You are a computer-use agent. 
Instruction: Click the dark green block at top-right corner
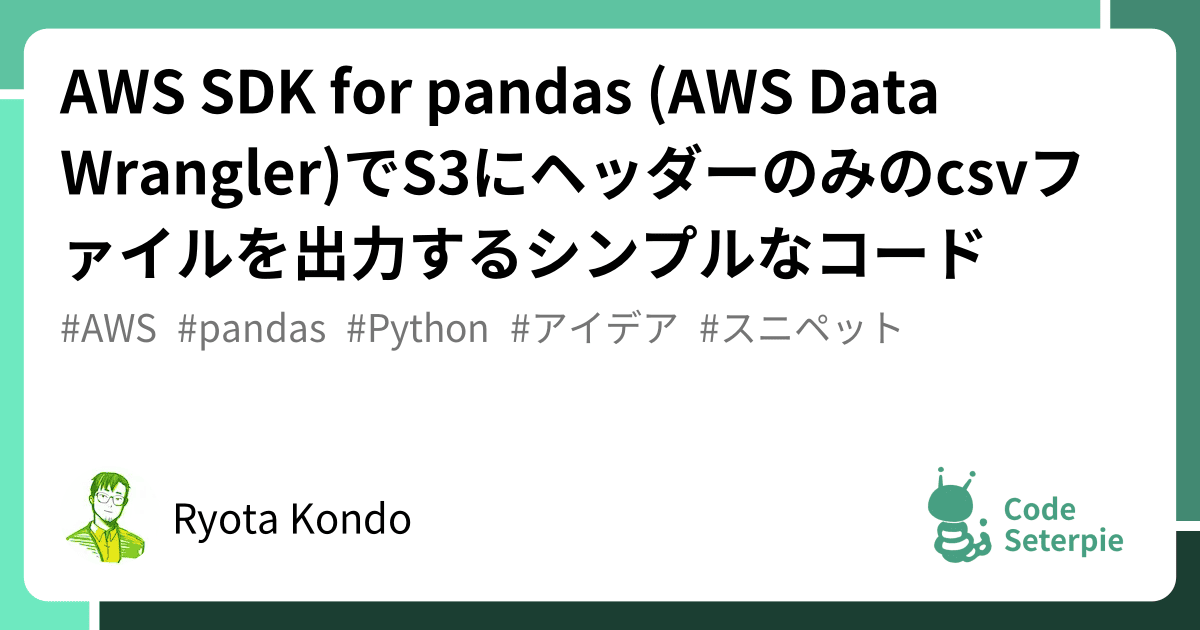[1157, 20]
